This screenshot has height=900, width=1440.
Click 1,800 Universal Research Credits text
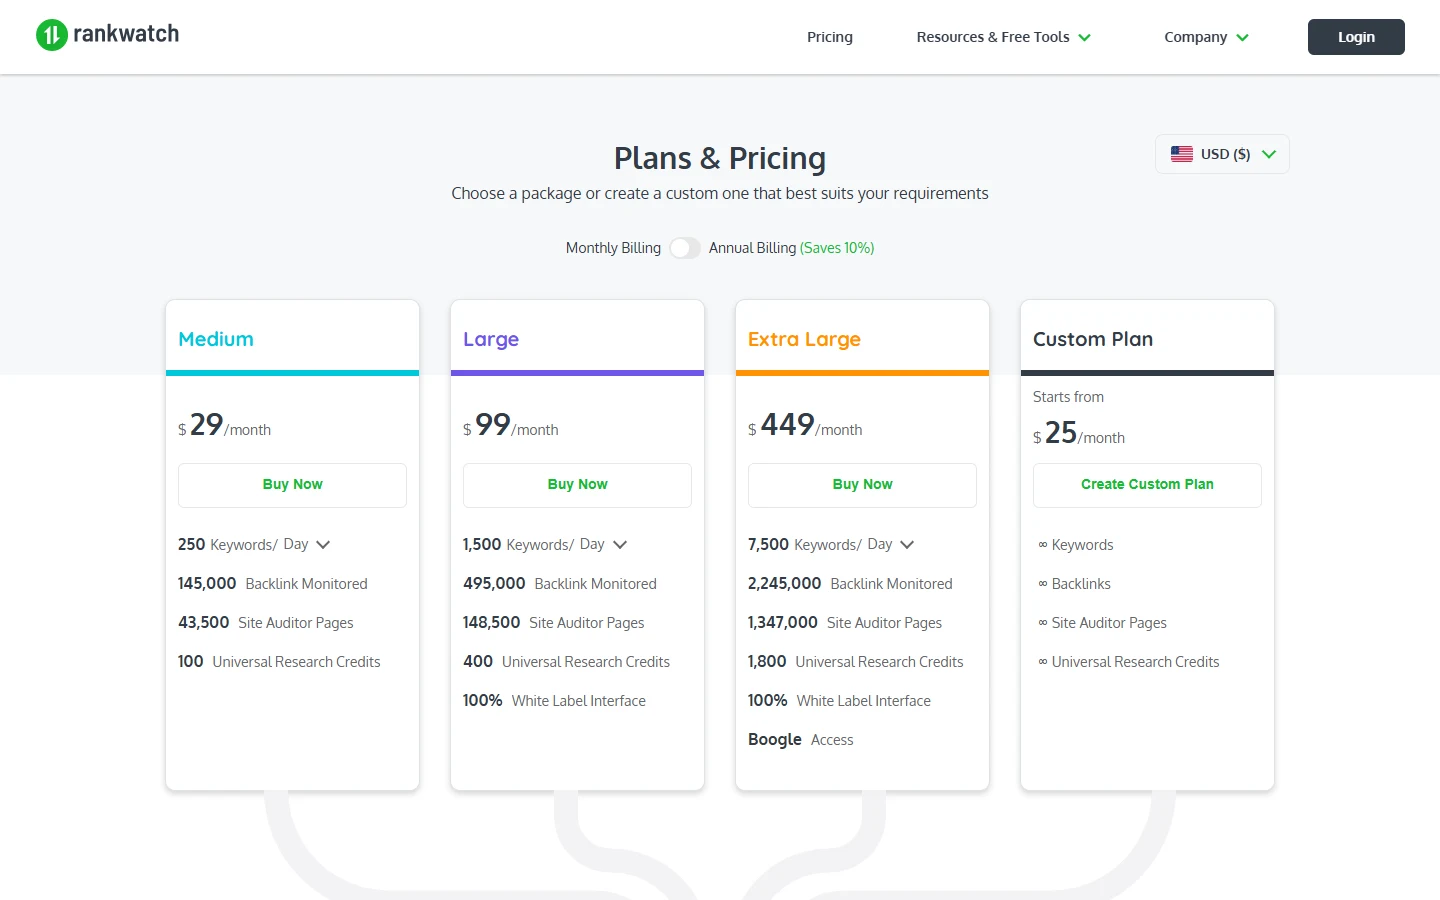pos(856,662)
